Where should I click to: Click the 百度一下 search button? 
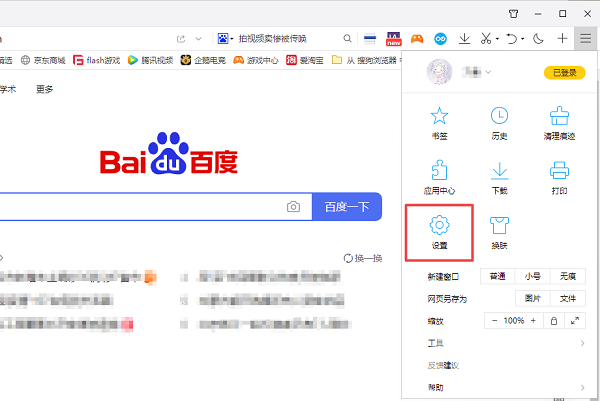tap(347, 207)
